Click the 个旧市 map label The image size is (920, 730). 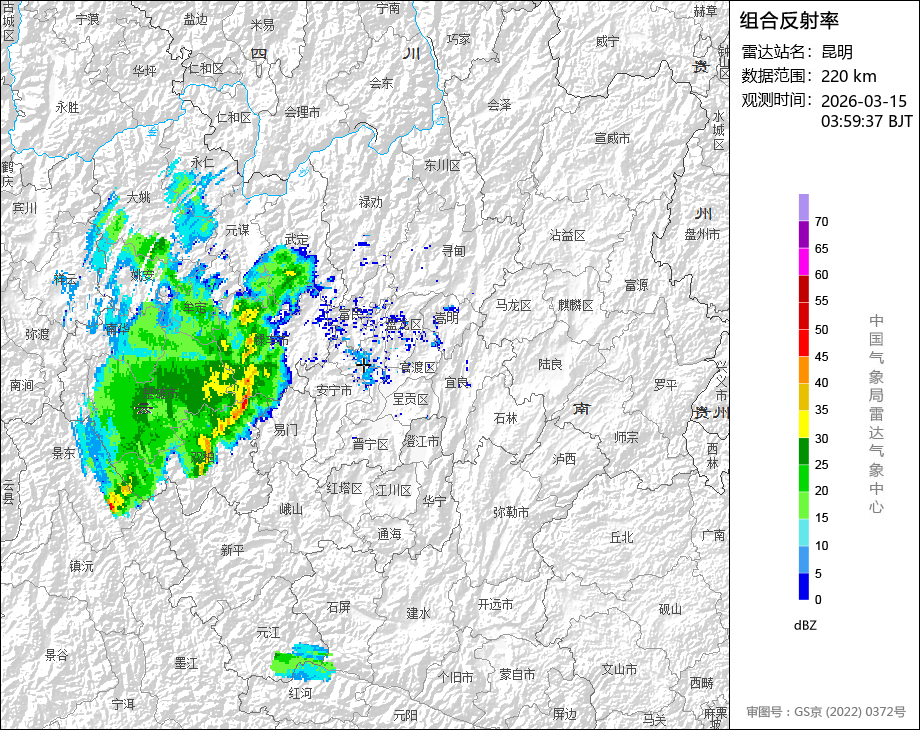pos(455,677)
